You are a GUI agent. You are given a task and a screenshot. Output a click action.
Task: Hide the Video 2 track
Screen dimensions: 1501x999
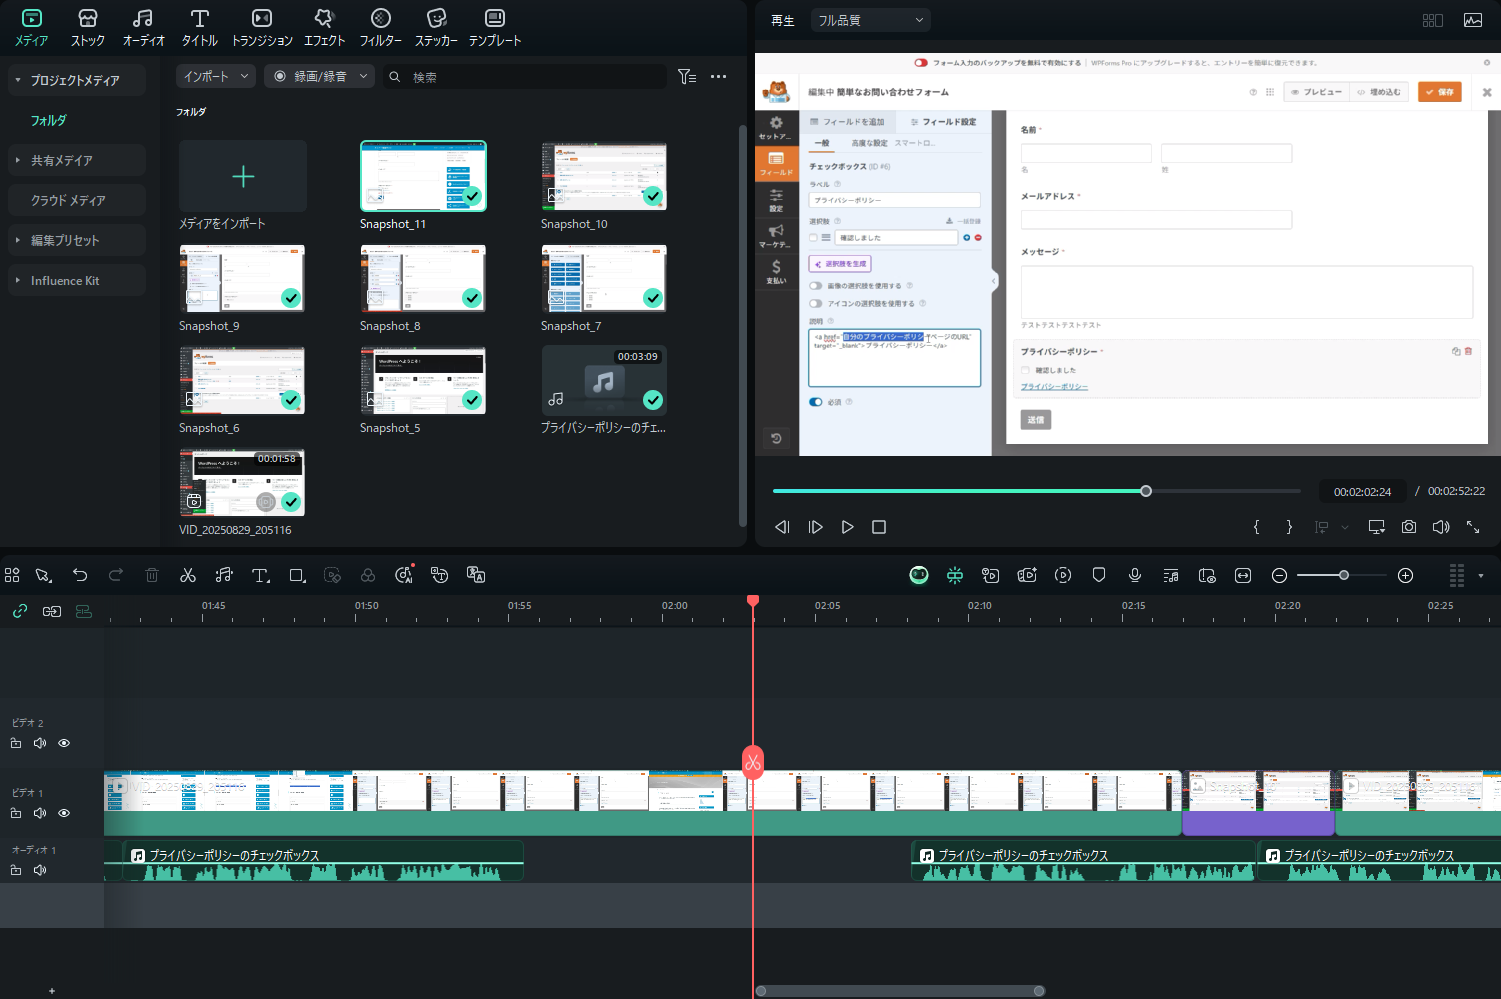tap(64, 743)
